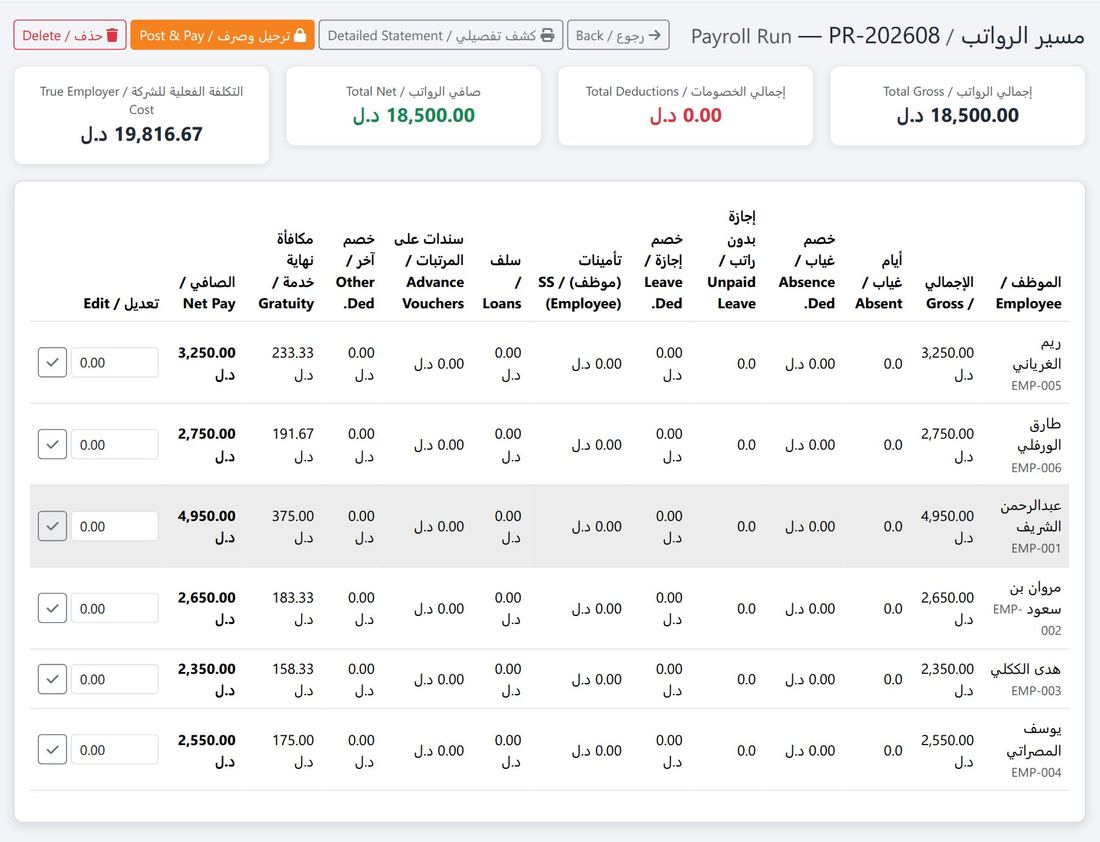The image size is (1100, 842).
Task: Confirm edit for EMP-002 row checkmark
Action: pos(52,608)
